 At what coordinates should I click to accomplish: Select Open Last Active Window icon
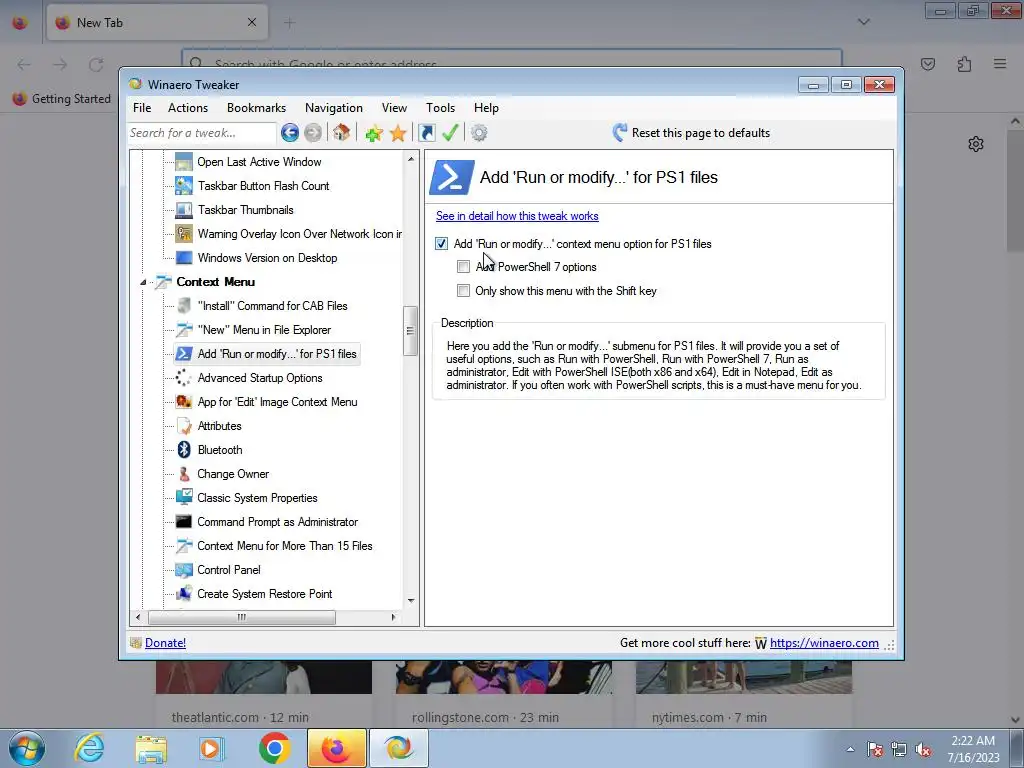[x=184, y=162]
